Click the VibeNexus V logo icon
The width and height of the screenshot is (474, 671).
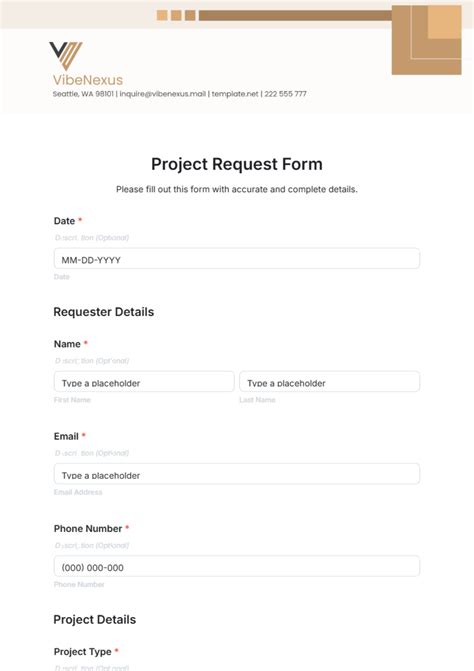coord(65,56)
